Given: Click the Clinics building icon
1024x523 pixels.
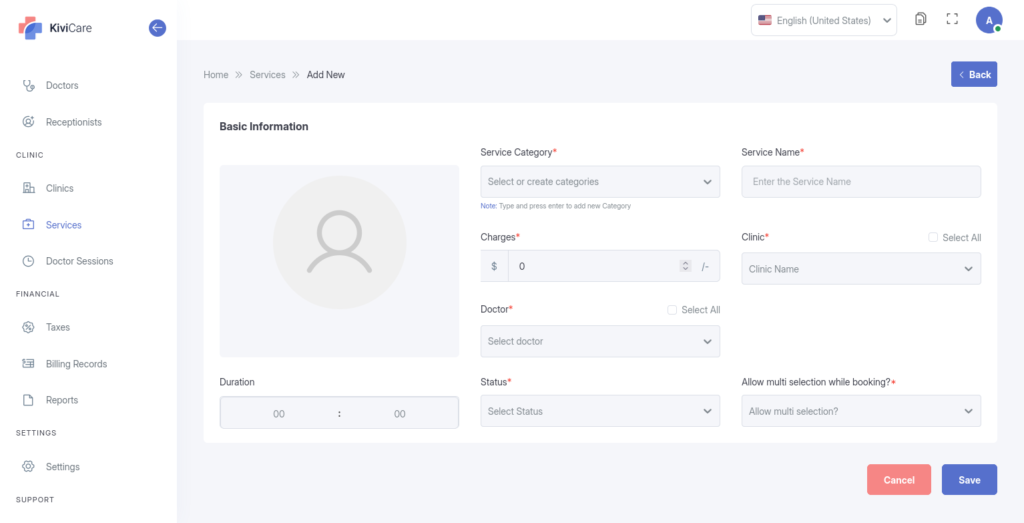Looking at the screenshot, I should tap(28, 188).
